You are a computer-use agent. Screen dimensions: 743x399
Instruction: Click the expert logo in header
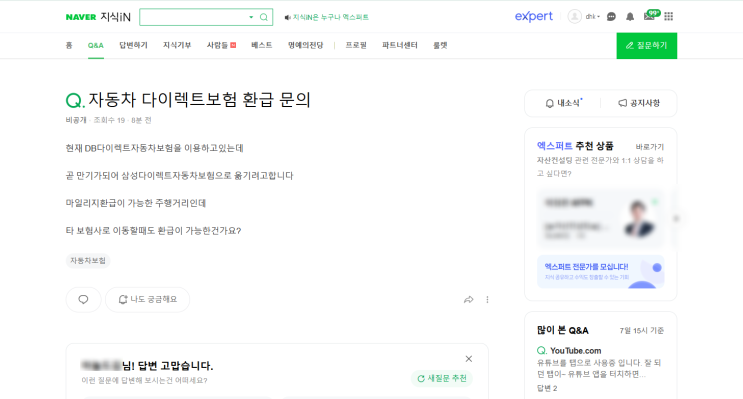tap(534, 16)
